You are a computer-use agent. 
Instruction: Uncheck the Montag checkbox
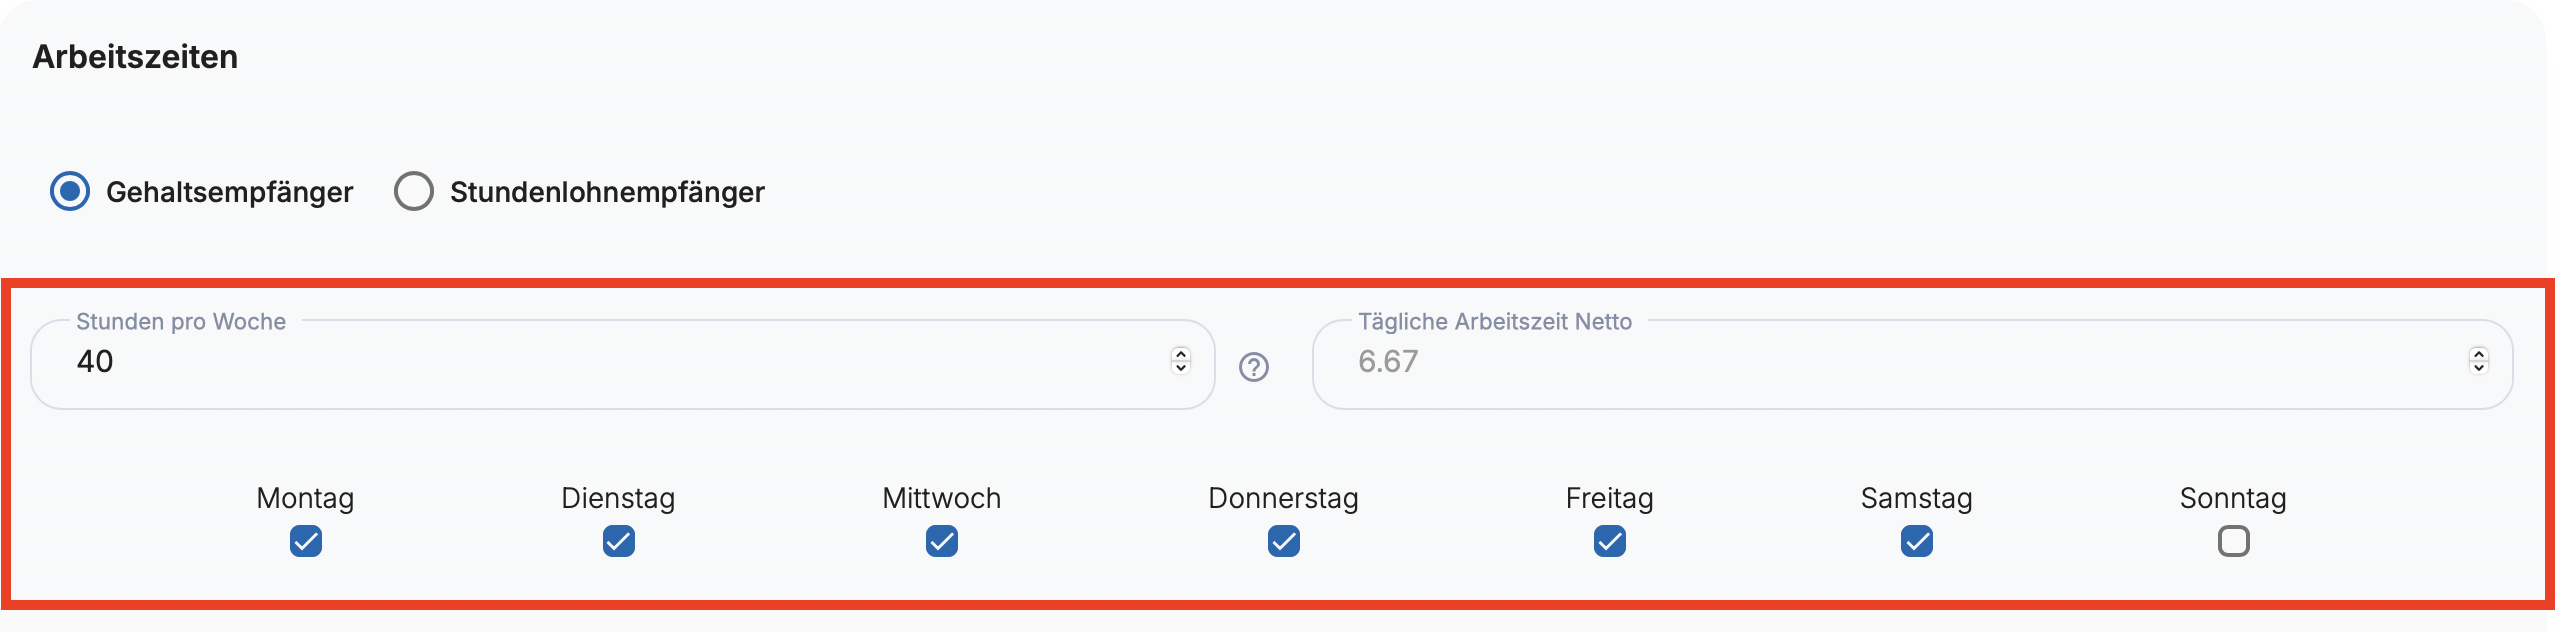coord(306,541)
